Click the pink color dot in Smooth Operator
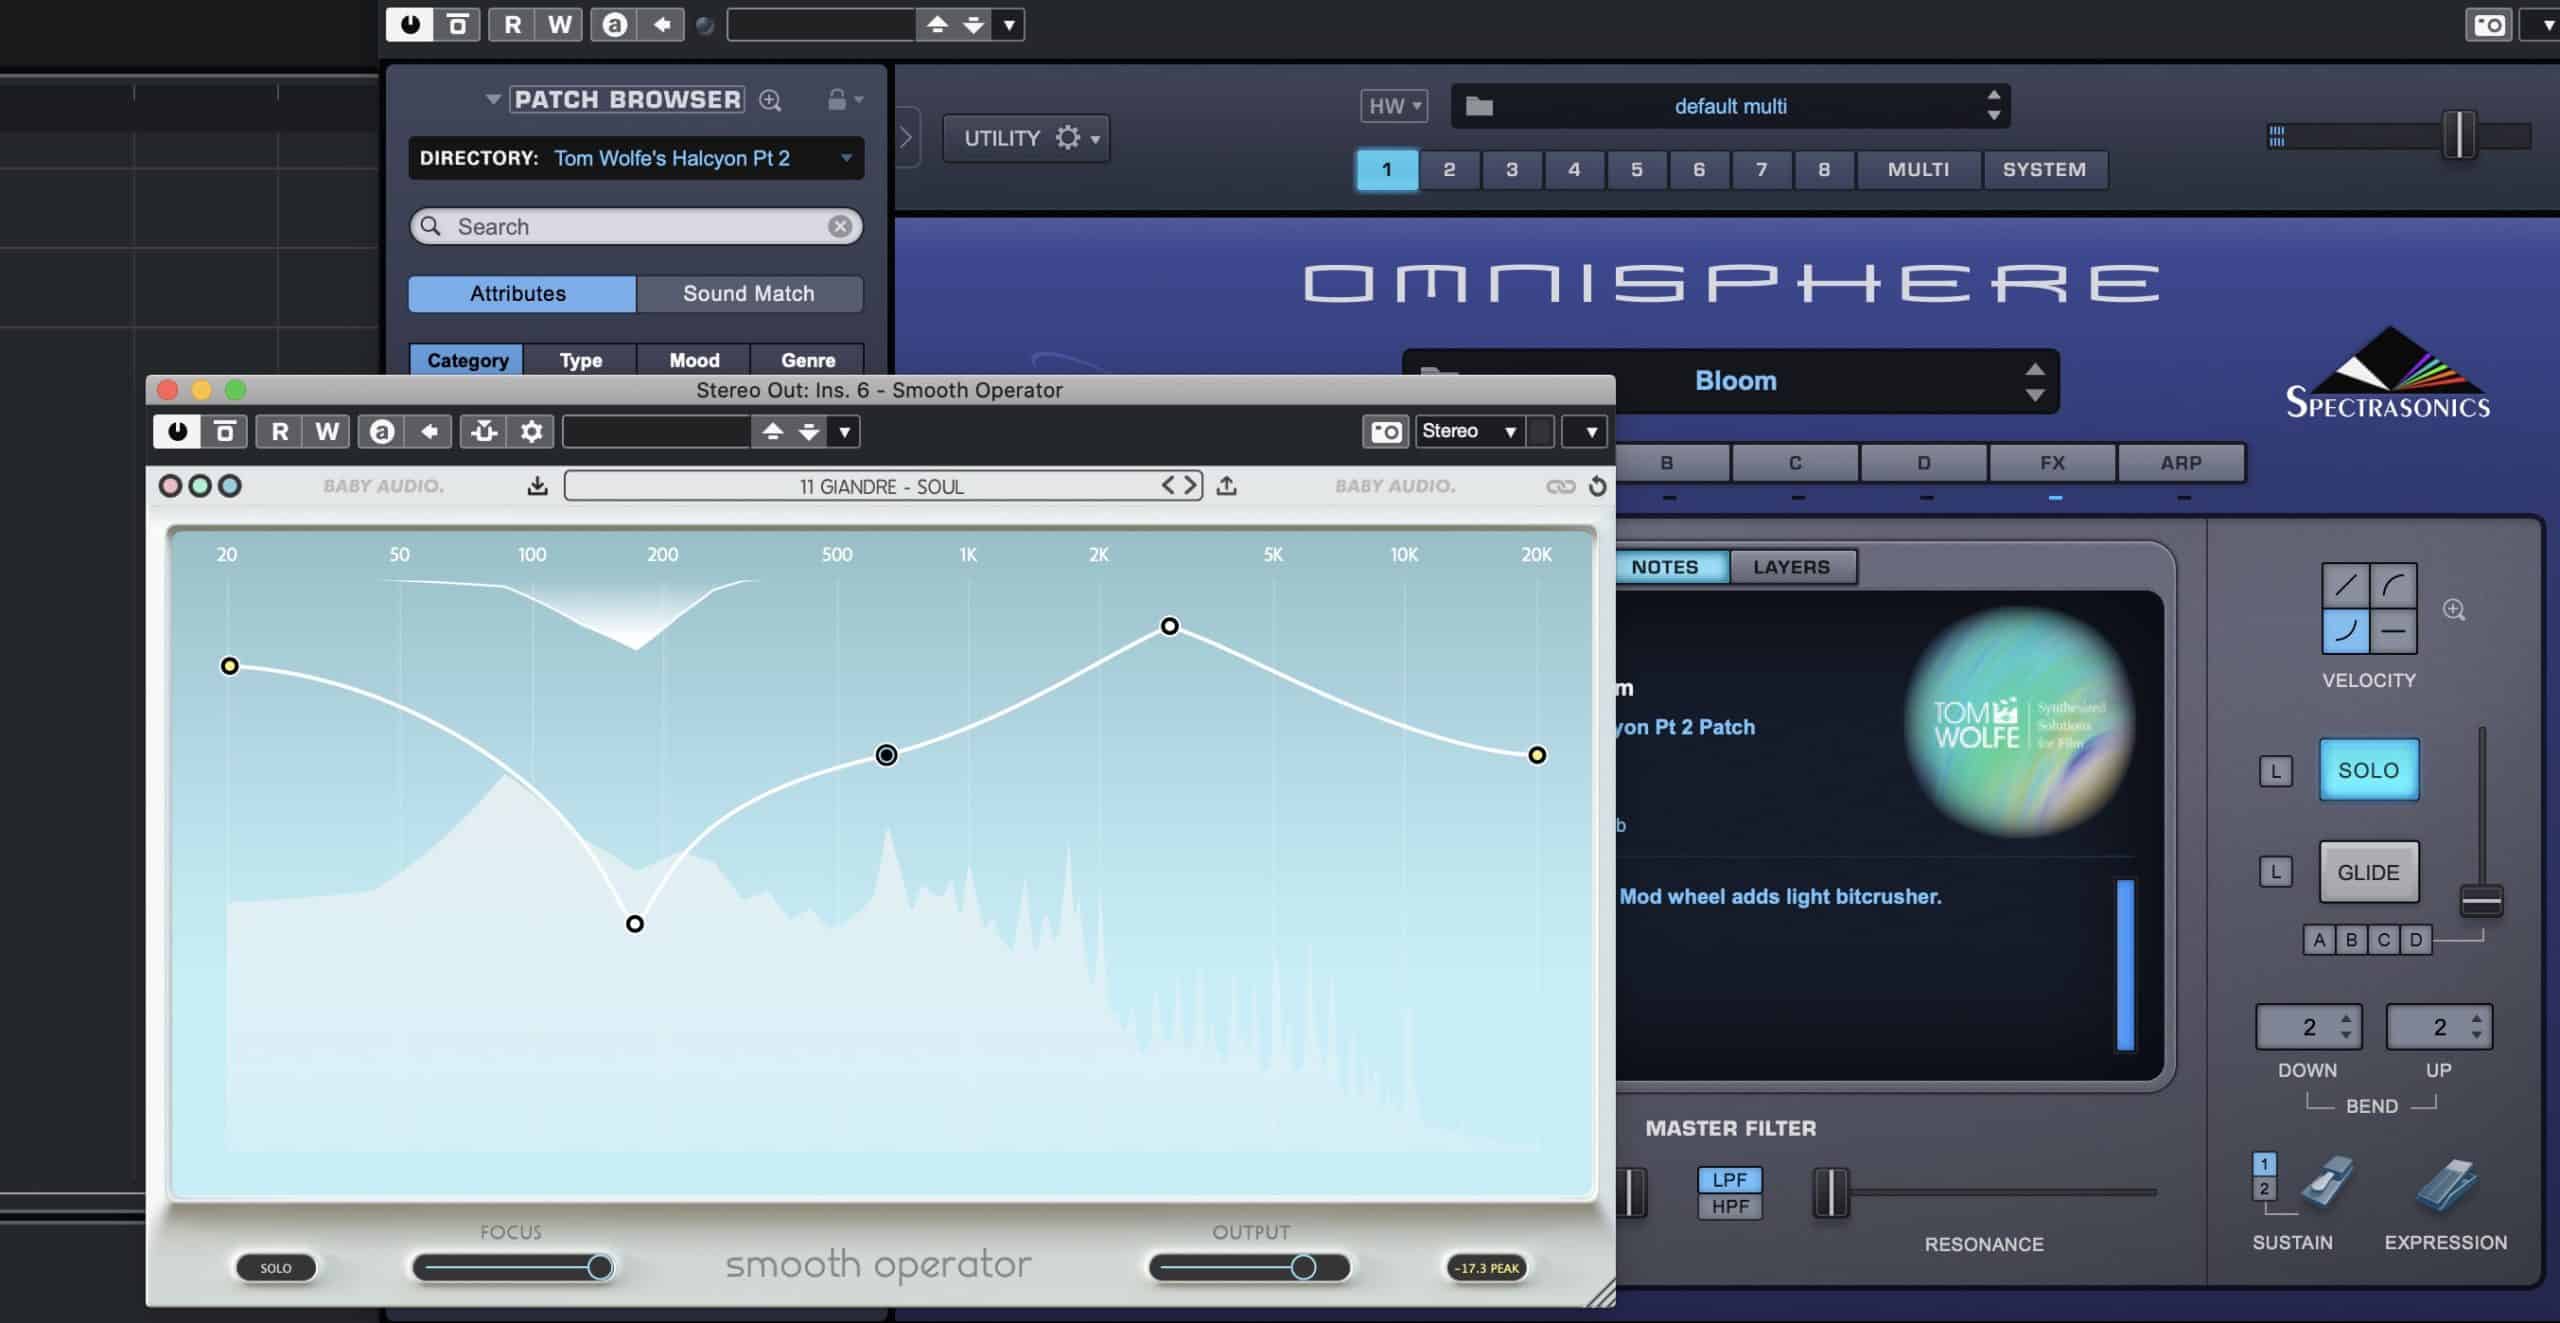The height and width of the screenshot is (1323, 2560). click(171, 486)
